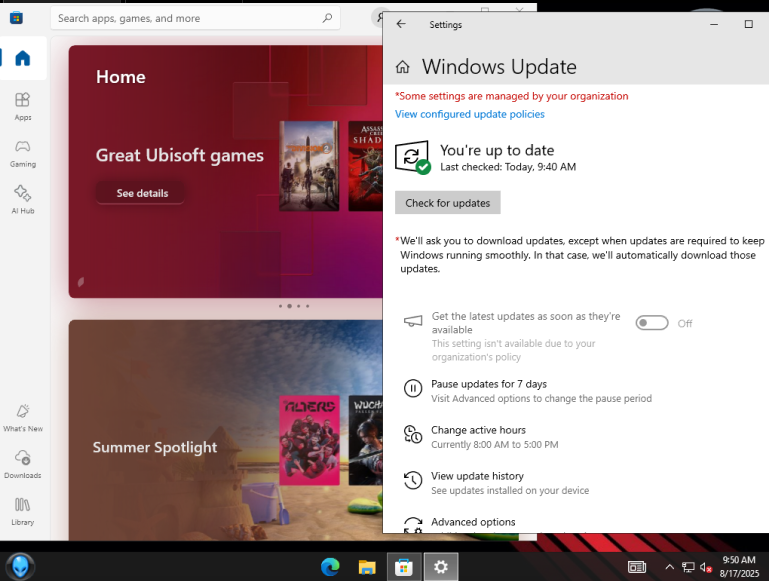Open What's New in Store sidebar
Viewport: 769px width, 581px height.
click(23, 418)
